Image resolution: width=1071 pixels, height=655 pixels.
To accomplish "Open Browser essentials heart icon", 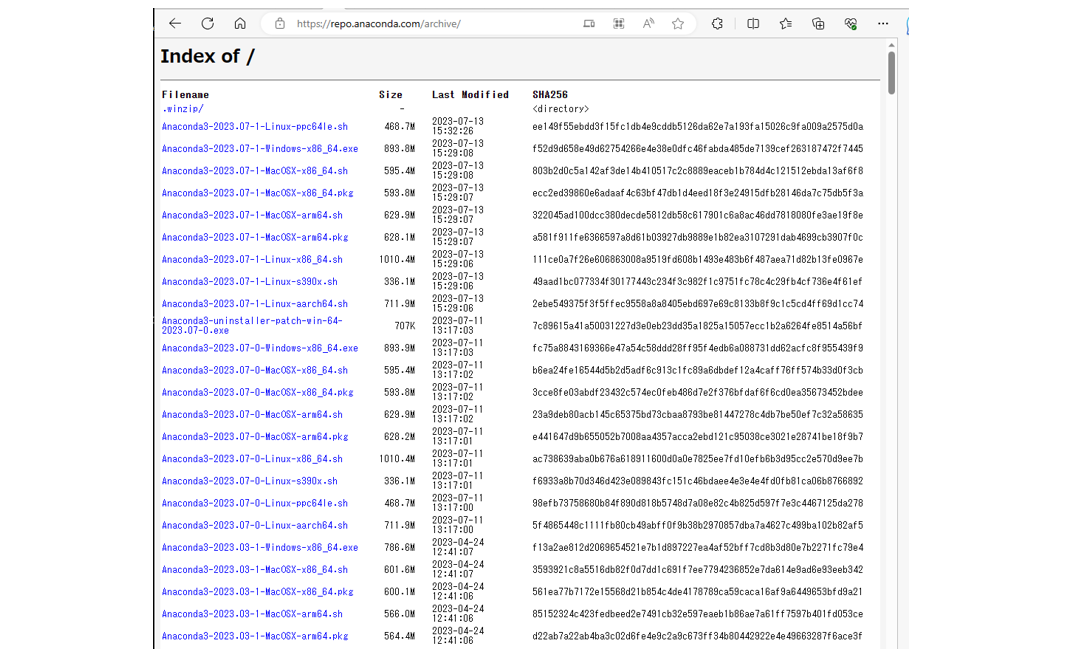I will [x=850, y=23].
